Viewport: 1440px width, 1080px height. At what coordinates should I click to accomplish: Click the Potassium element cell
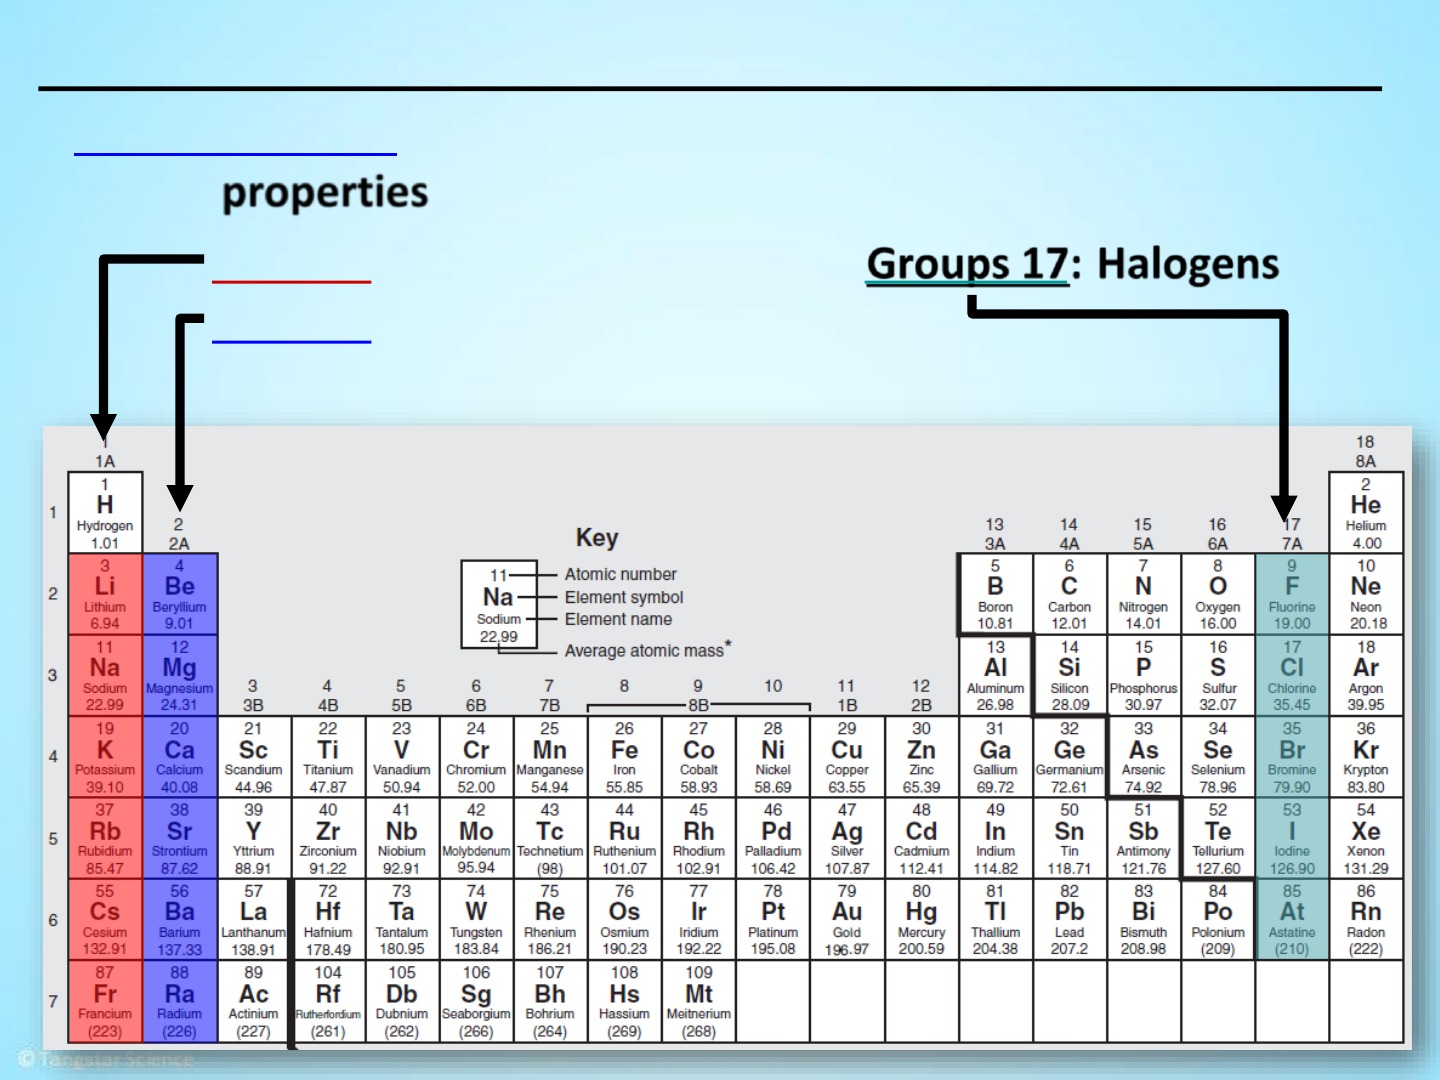[x=105, y=757]
